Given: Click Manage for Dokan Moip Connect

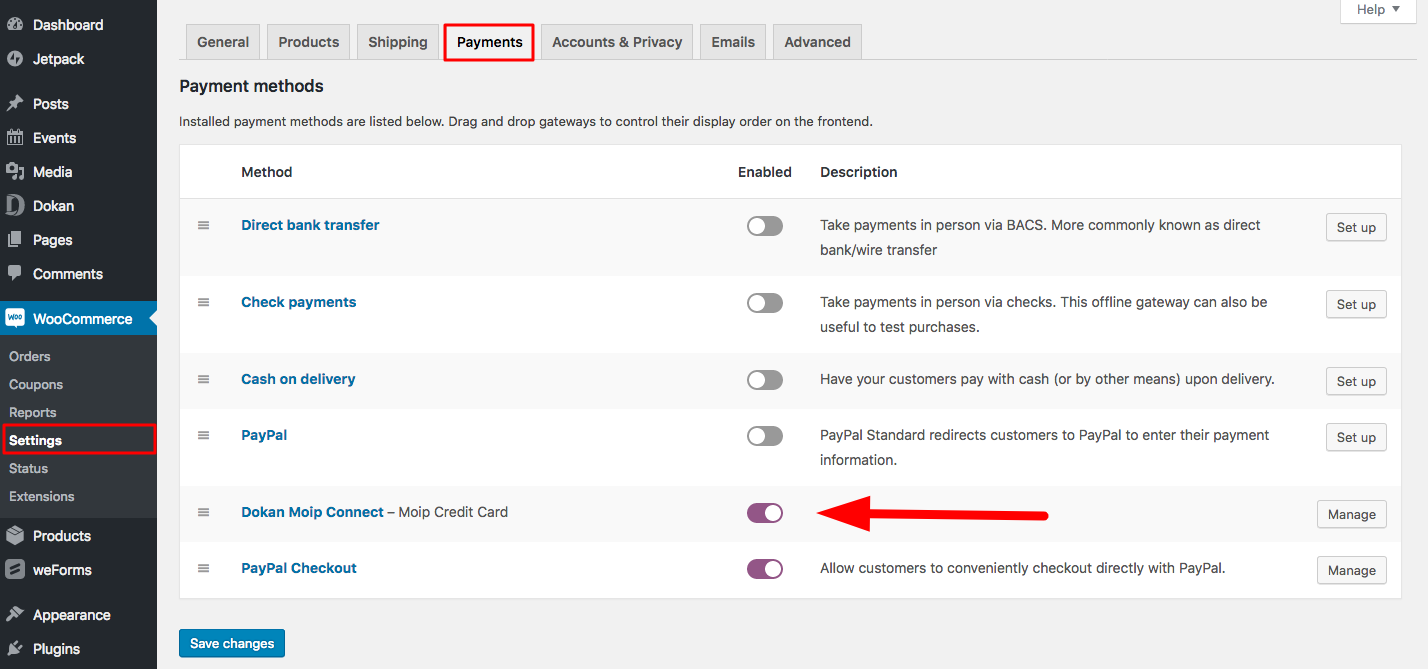Looking at the screenshot, I should click(x=1352, y=515).
